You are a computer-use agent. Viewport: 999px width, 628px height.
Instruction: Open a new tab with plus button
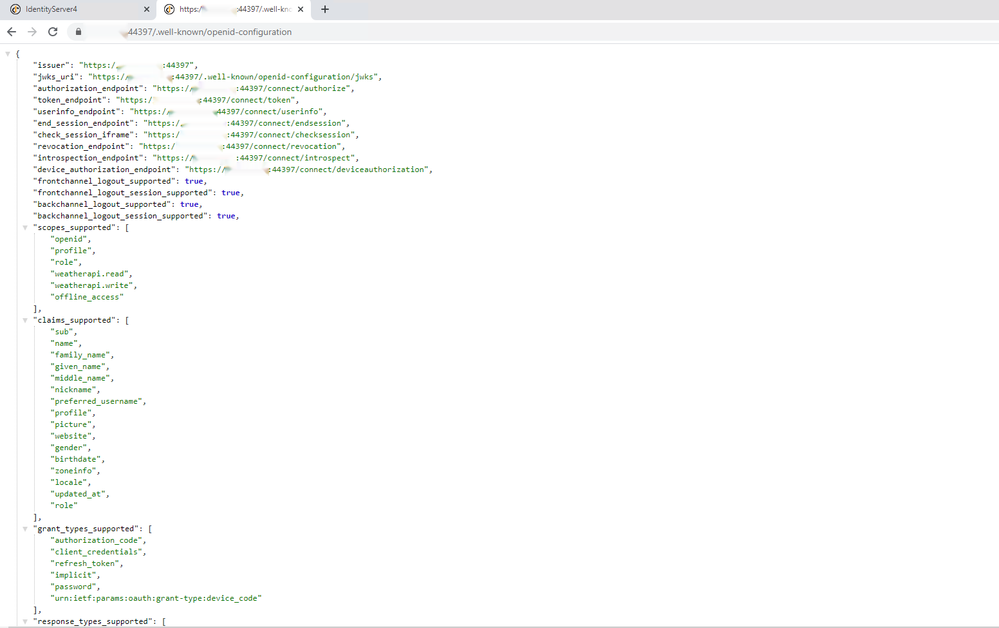[x=325, y=9]
